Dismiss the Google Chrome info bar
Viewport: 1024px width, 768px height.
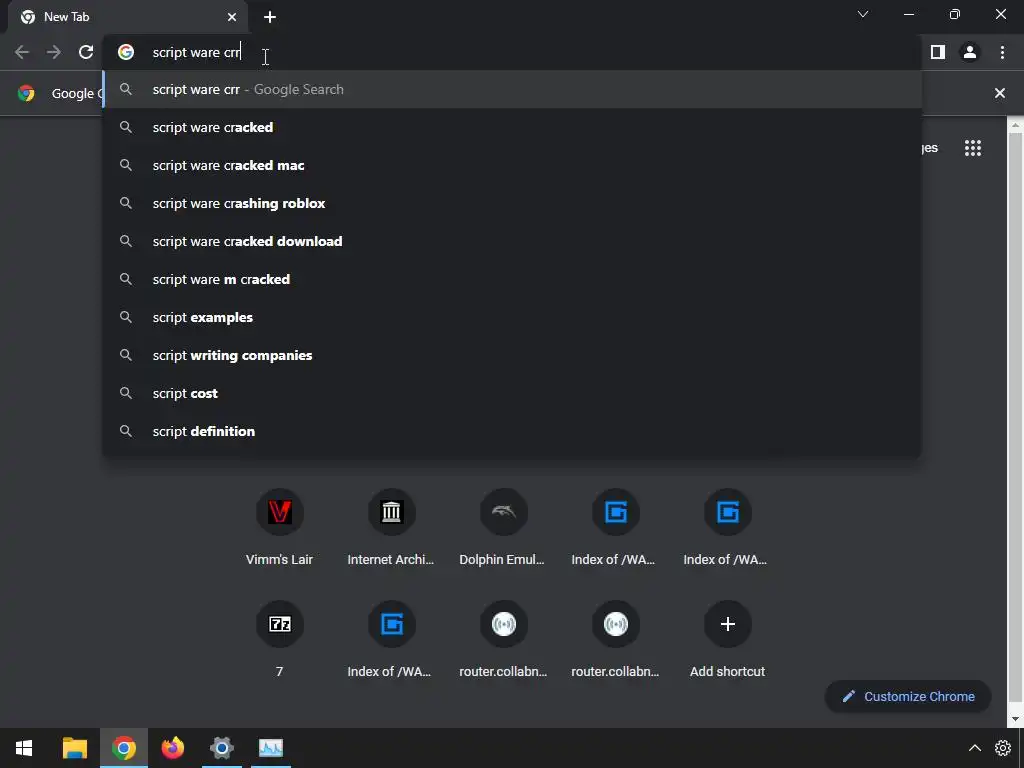point(999,93)
